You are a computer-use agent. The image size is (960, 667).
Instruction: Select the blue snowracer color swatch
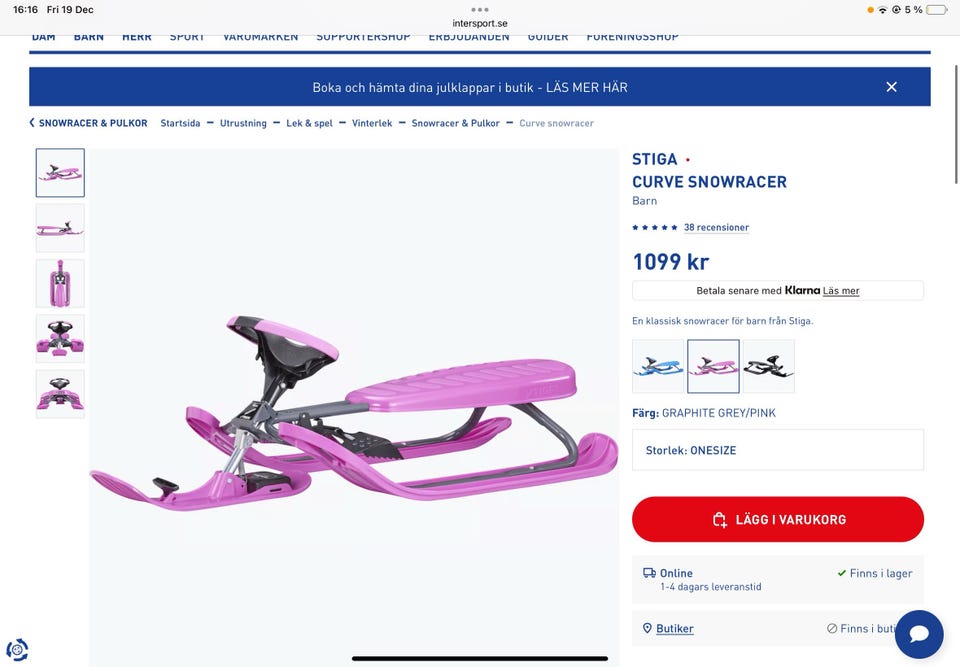[658, 366]
